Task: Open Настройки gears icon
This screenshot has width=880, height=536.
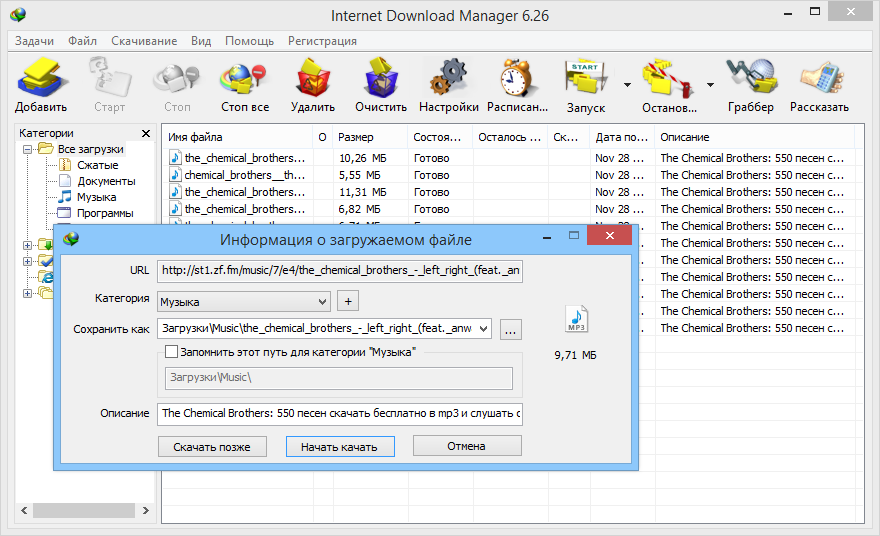Action: pyautogui.click(x=448, y=77)
